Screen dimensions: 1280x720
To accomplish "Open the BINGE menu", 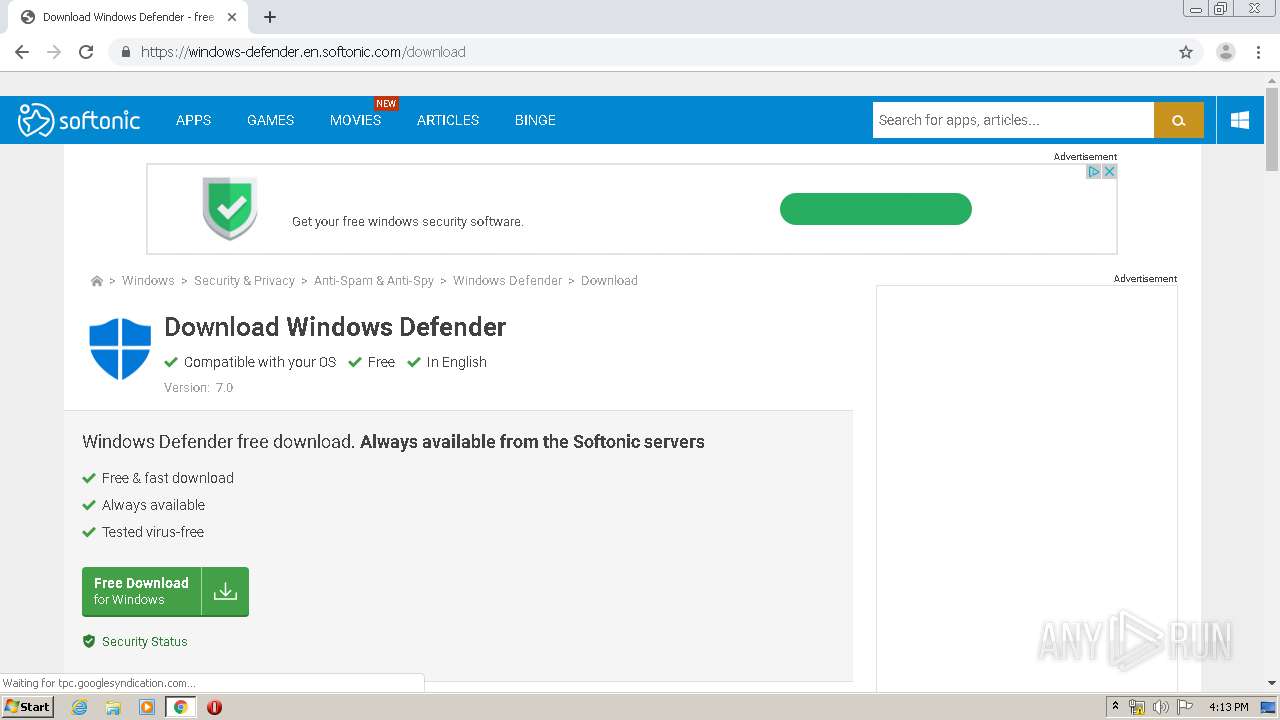I will coord(535,120).
